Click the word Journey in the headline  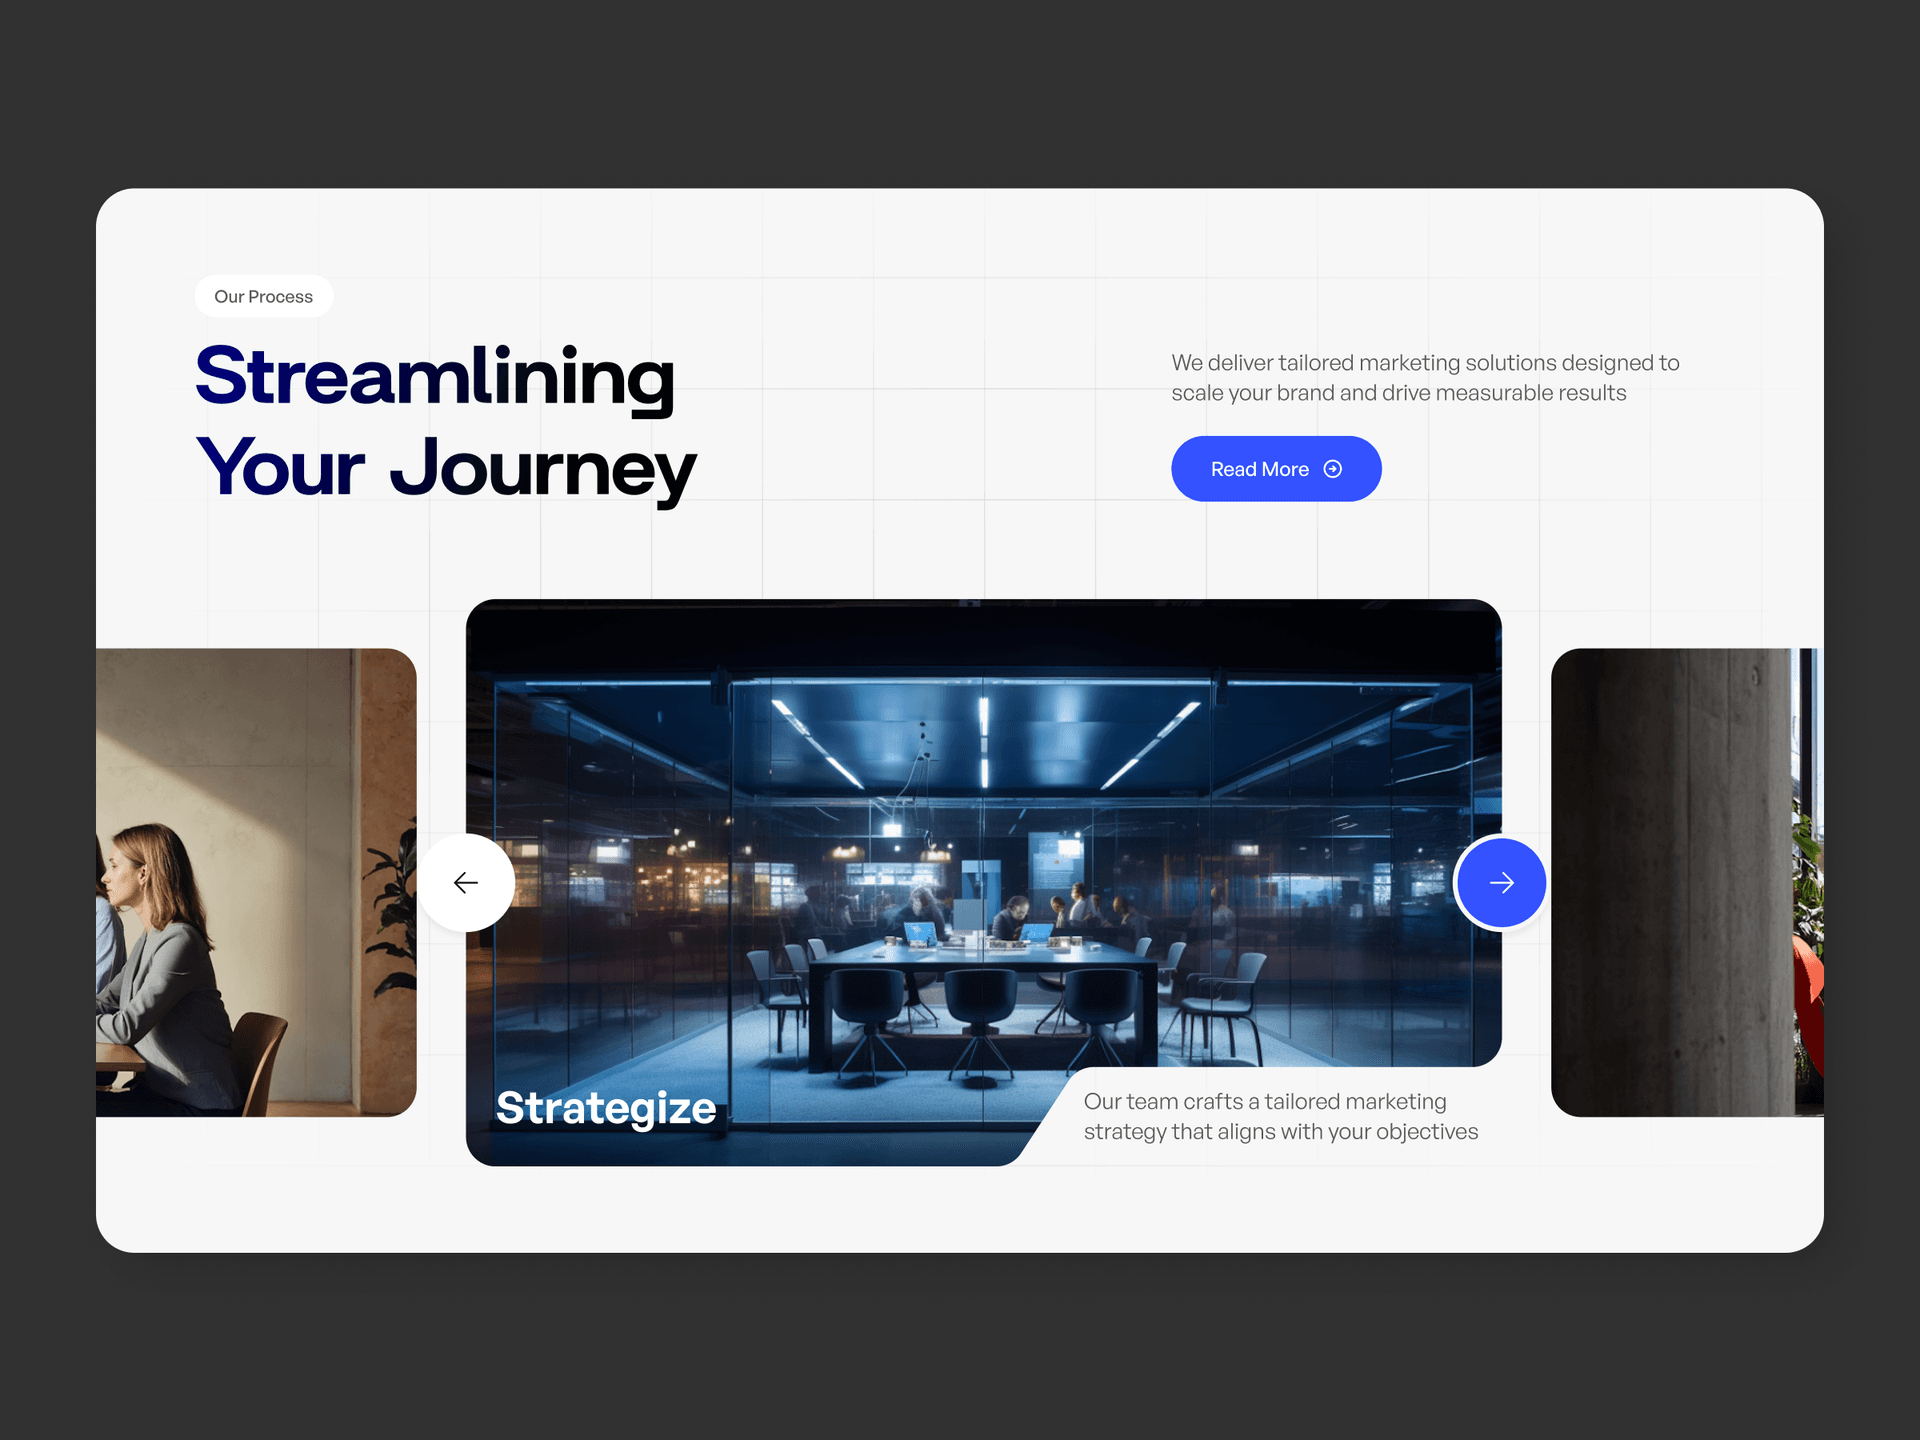click(543, 470)
